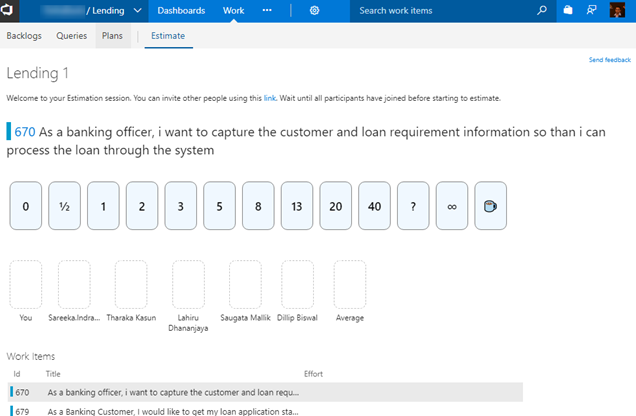Click the card slot labeled You
Image resolution: width=636 pixels, height=416 pixels.
[26, 285]
